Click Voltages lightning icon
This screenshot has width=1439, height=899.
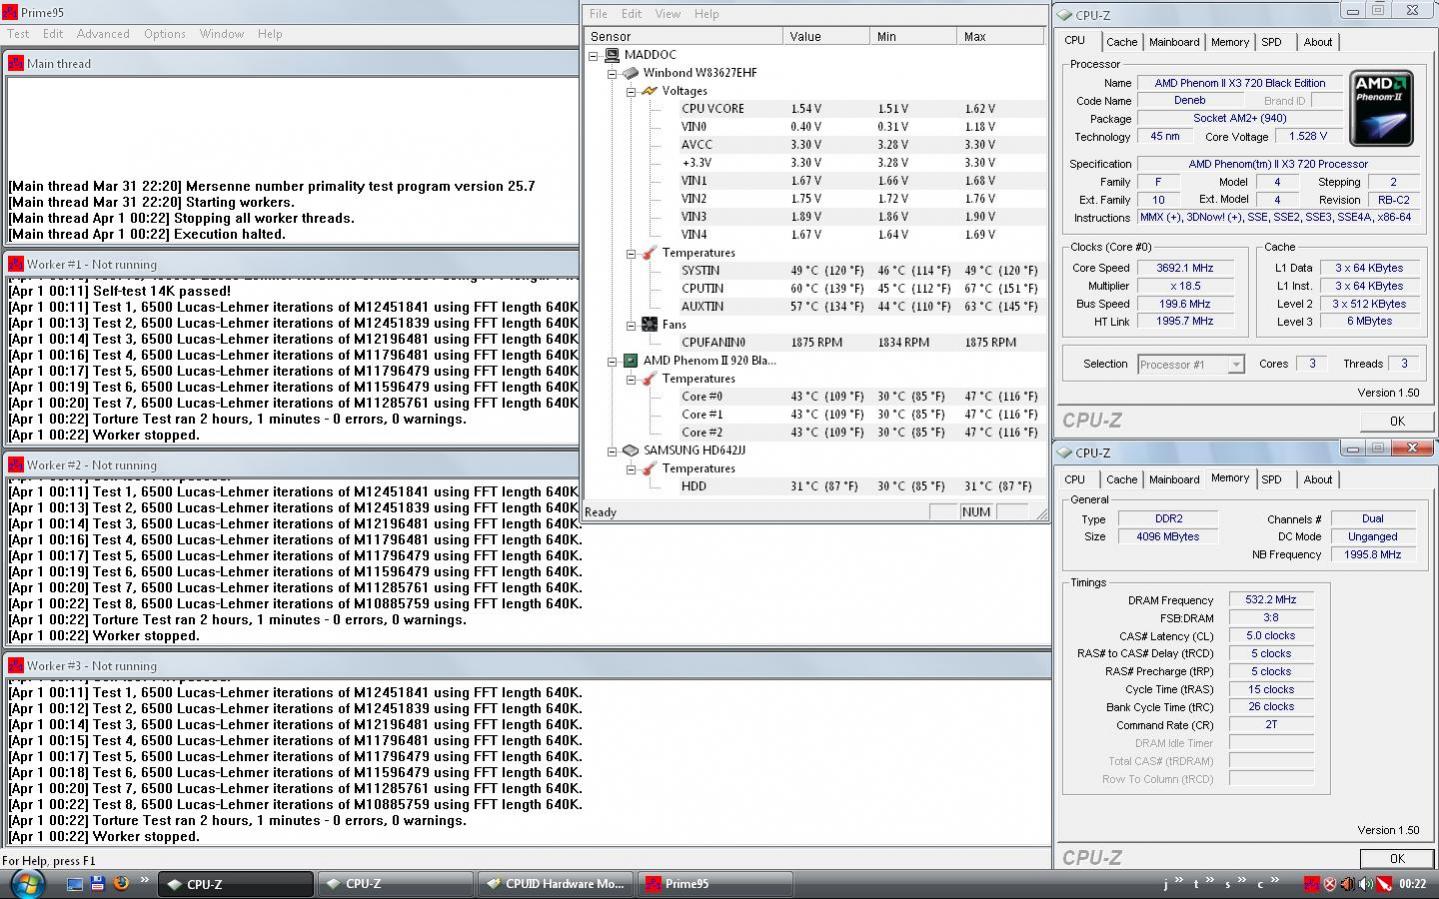coord(649,91)
